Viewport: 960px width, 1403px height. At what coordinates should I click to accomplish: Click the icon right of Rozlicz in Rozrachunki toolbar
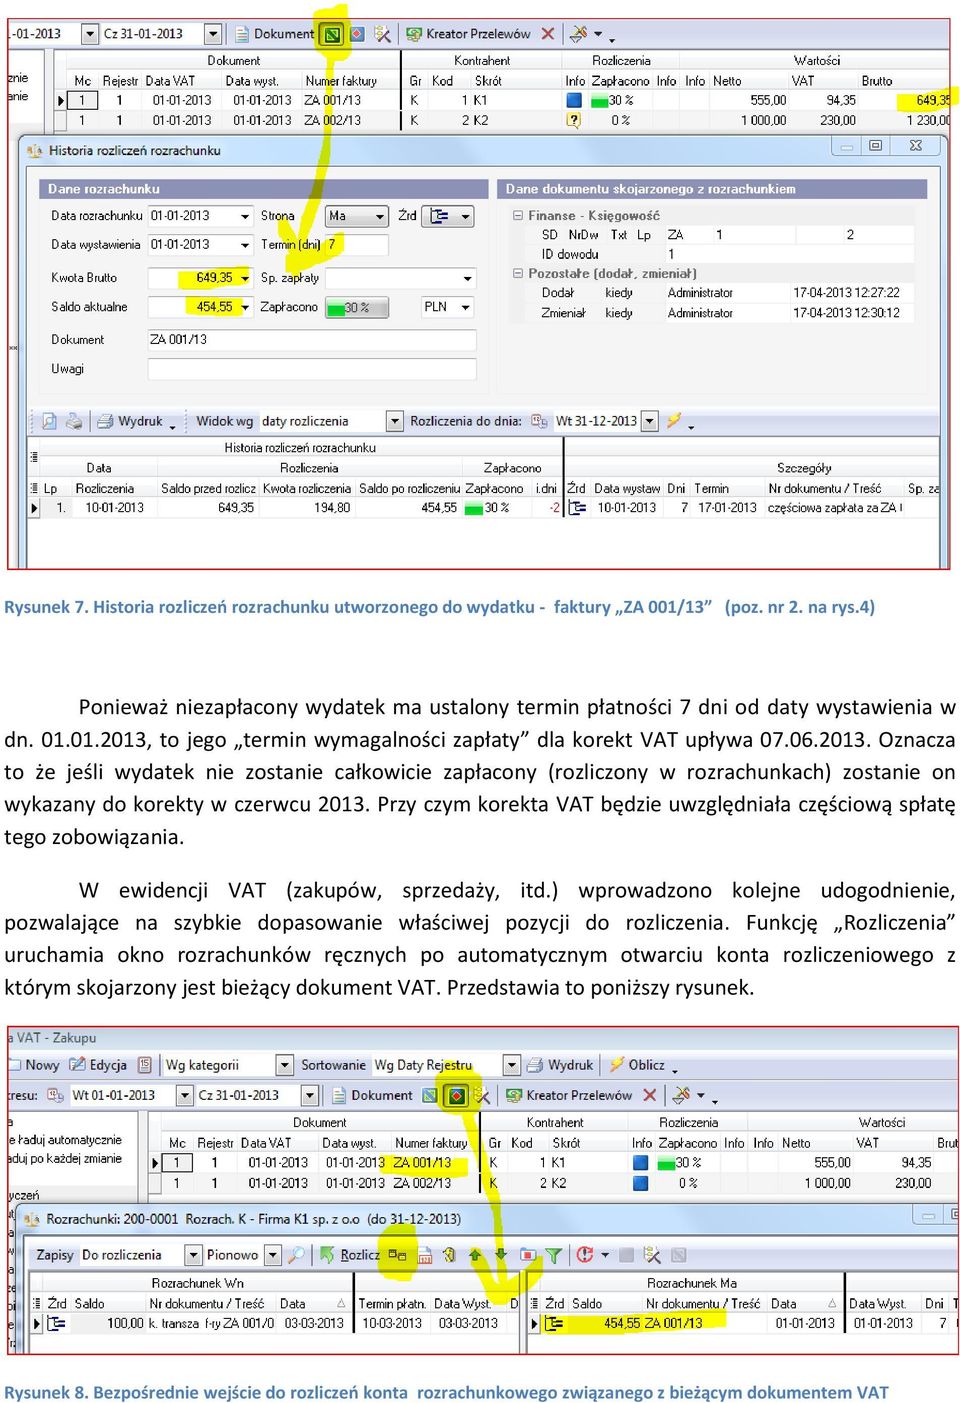point(397,1255)
